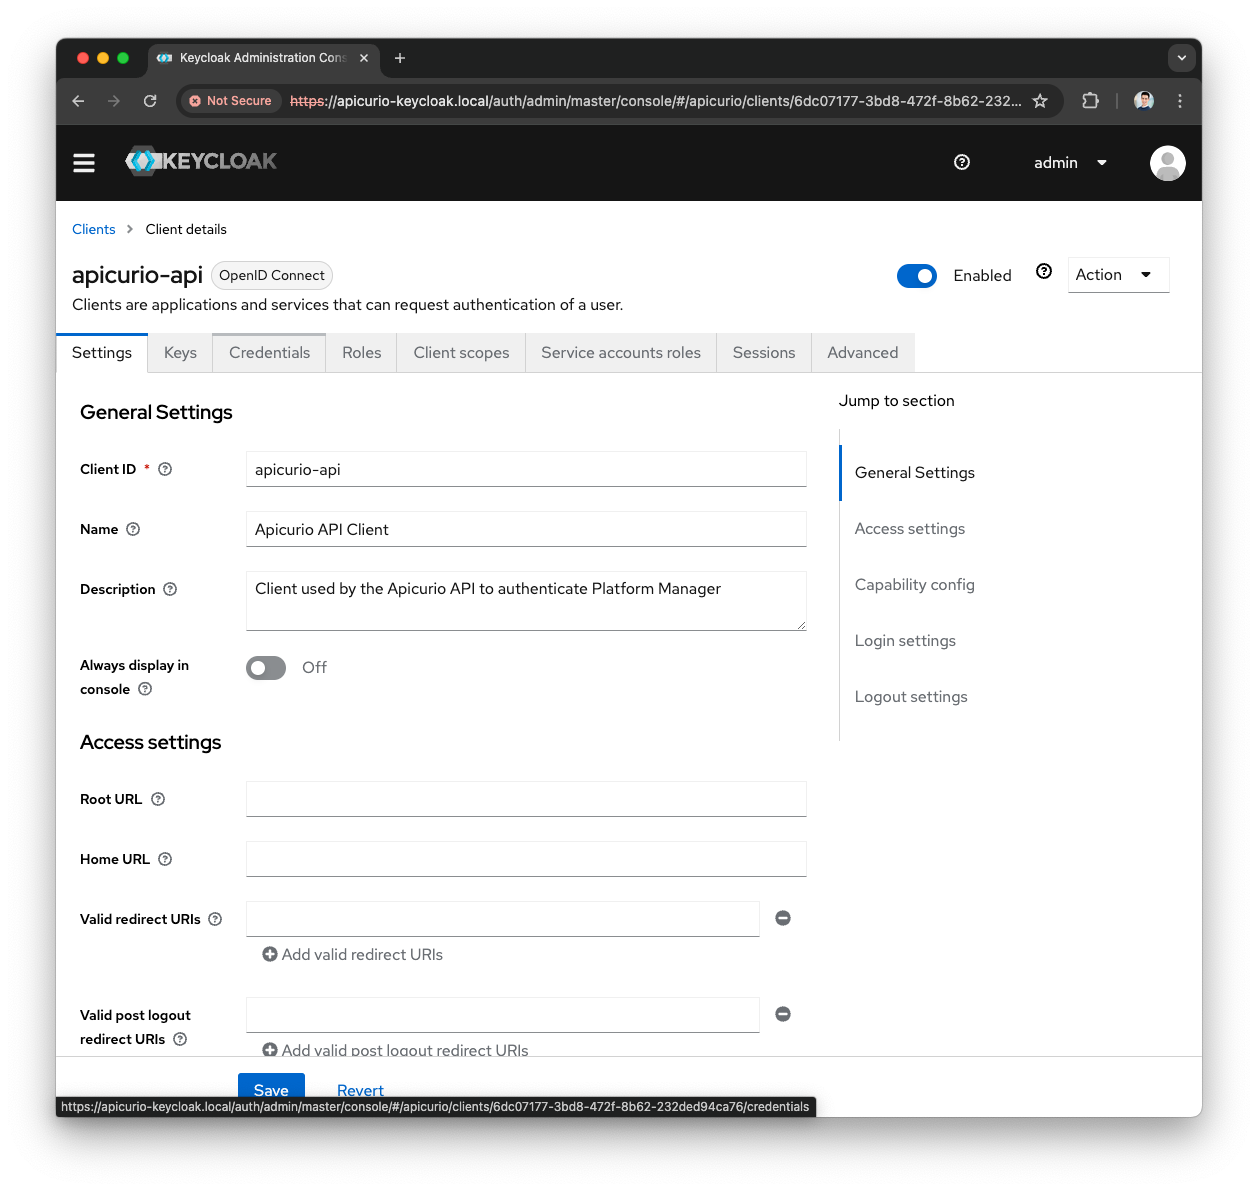The width and height of the screenshot is (1258, 1191).
Task: Open the Action dropdown
Action: pos(1117,274)
